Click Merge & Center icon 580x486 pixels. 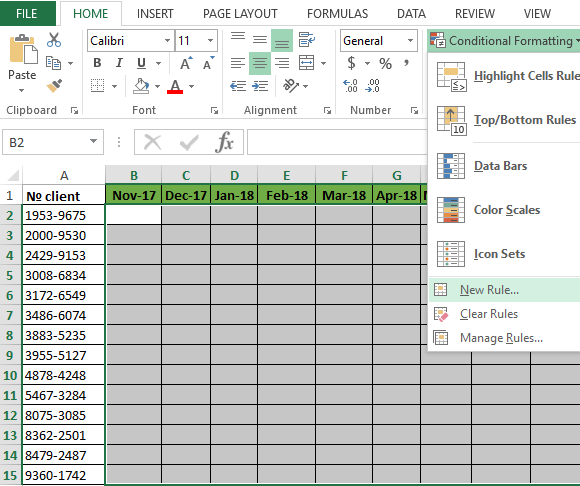307,63
